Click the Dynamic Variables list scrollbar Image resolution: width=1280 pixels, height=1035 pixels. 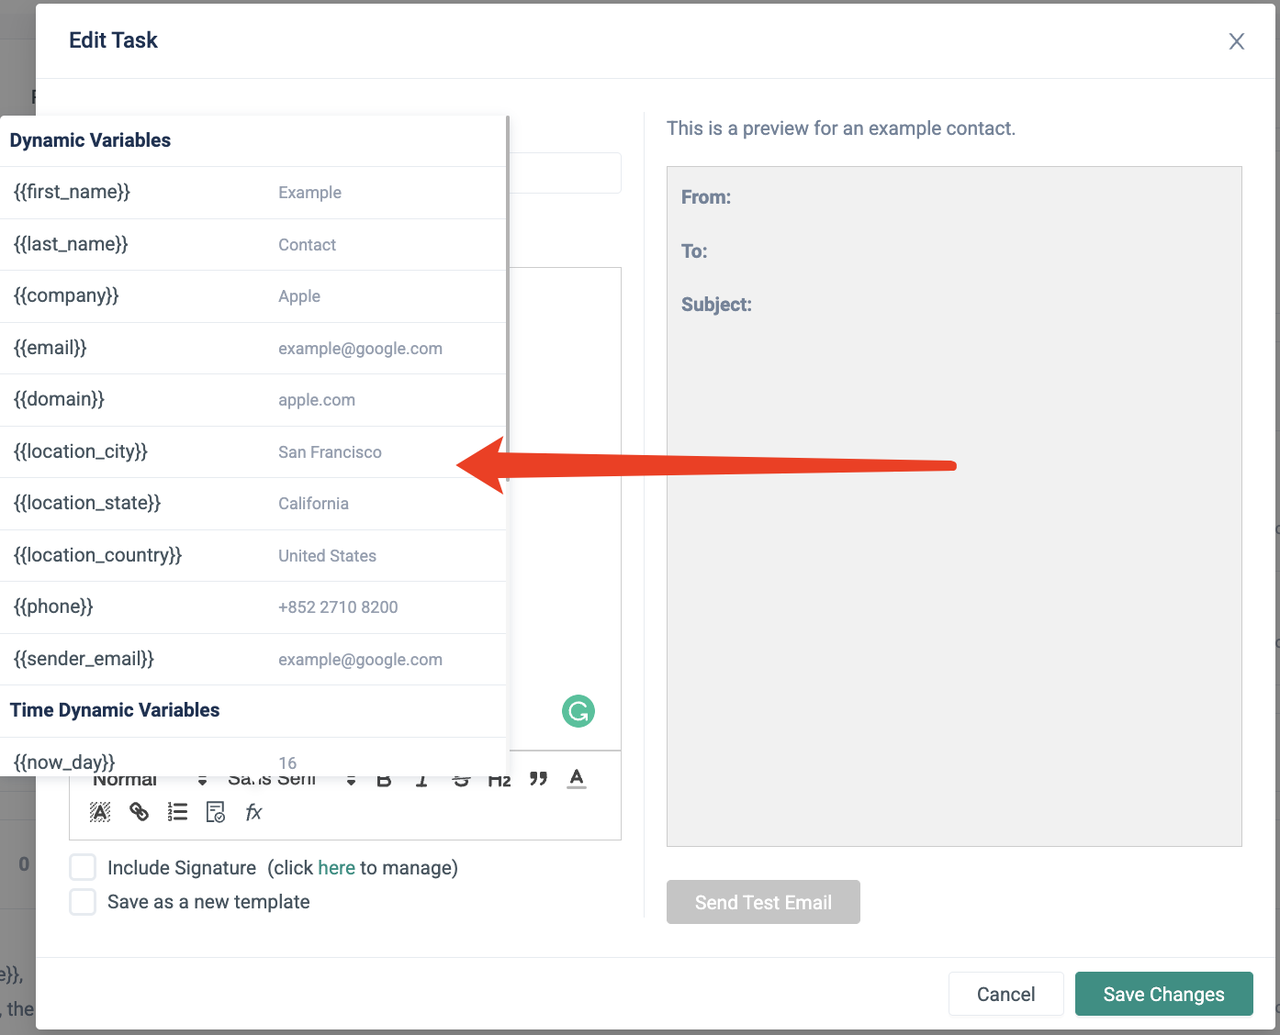pyautogui.click(x=508, y=300)
